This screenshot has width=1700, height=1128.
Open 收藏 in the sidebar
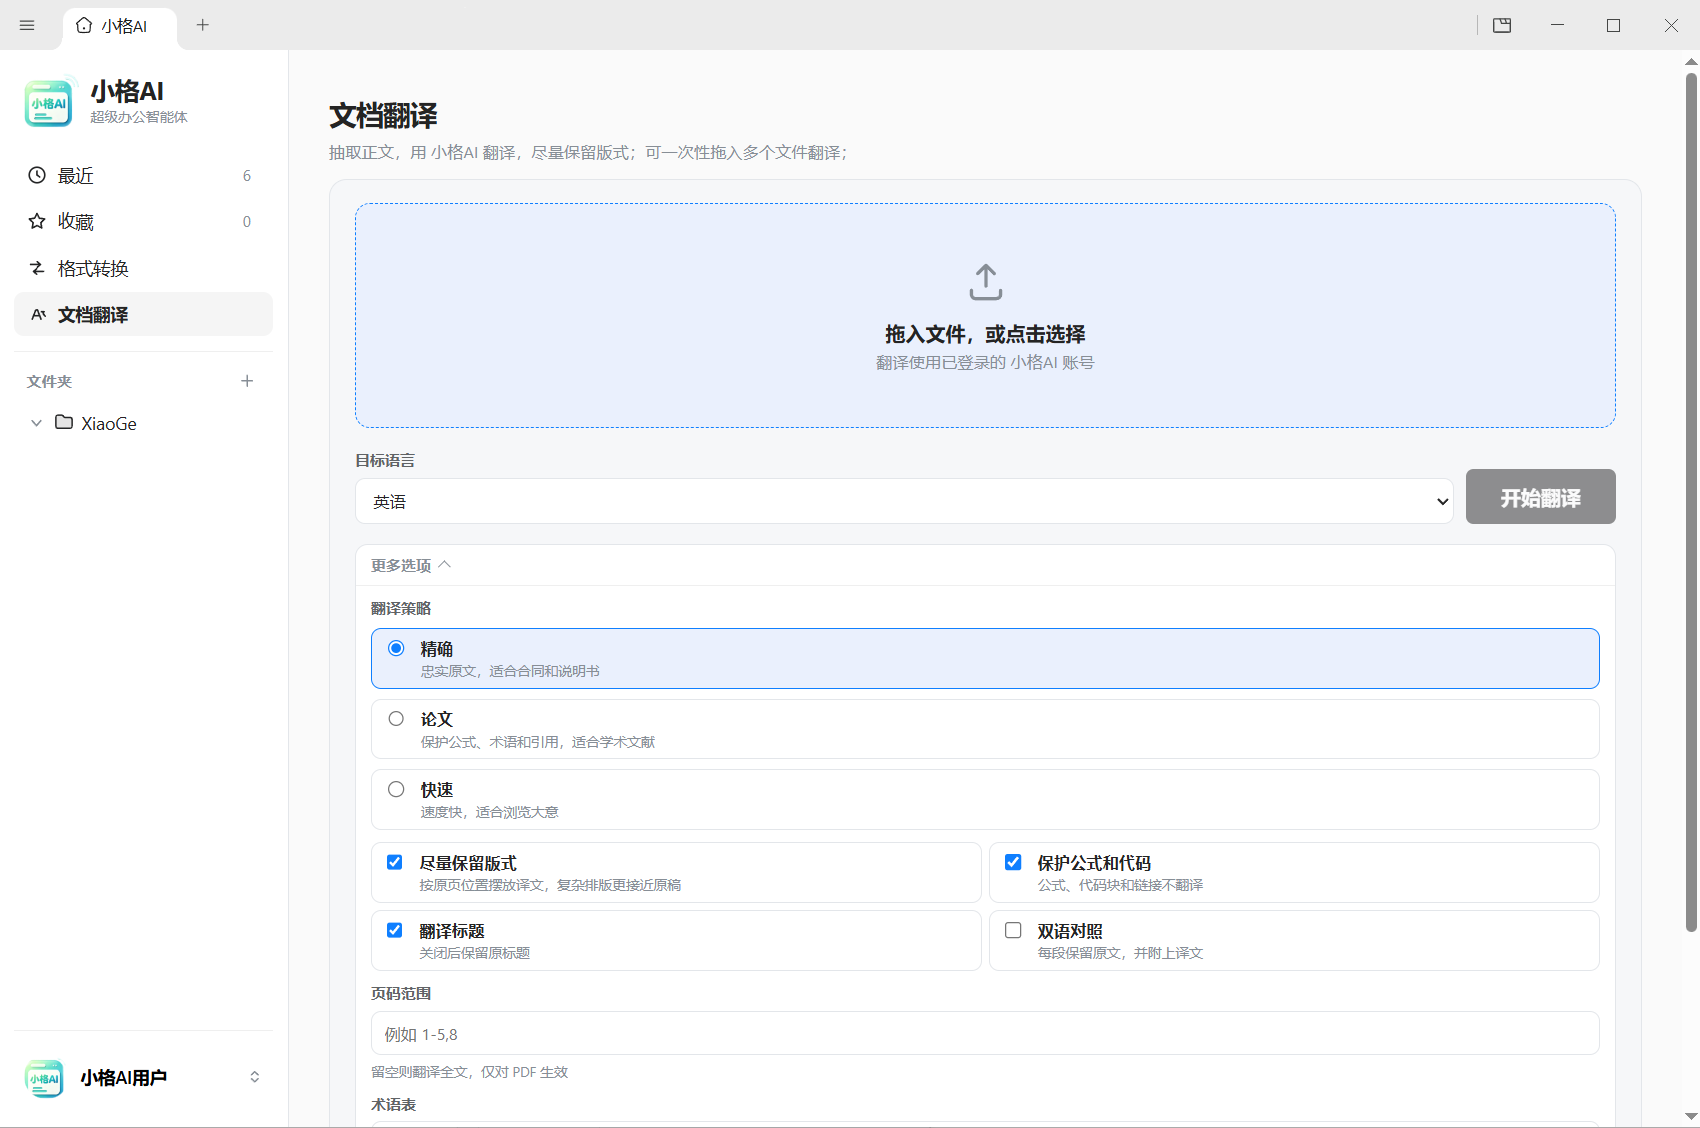point(143,221)
